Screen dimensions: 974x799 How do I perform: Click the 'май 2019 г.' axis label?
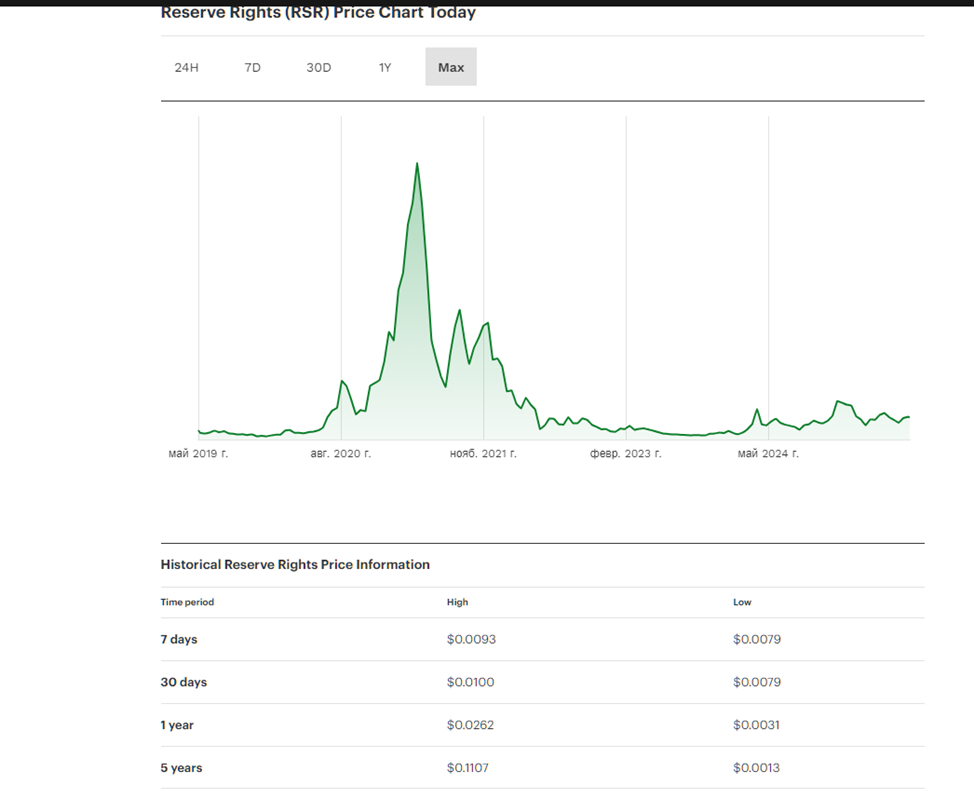[x=198, y=454]
